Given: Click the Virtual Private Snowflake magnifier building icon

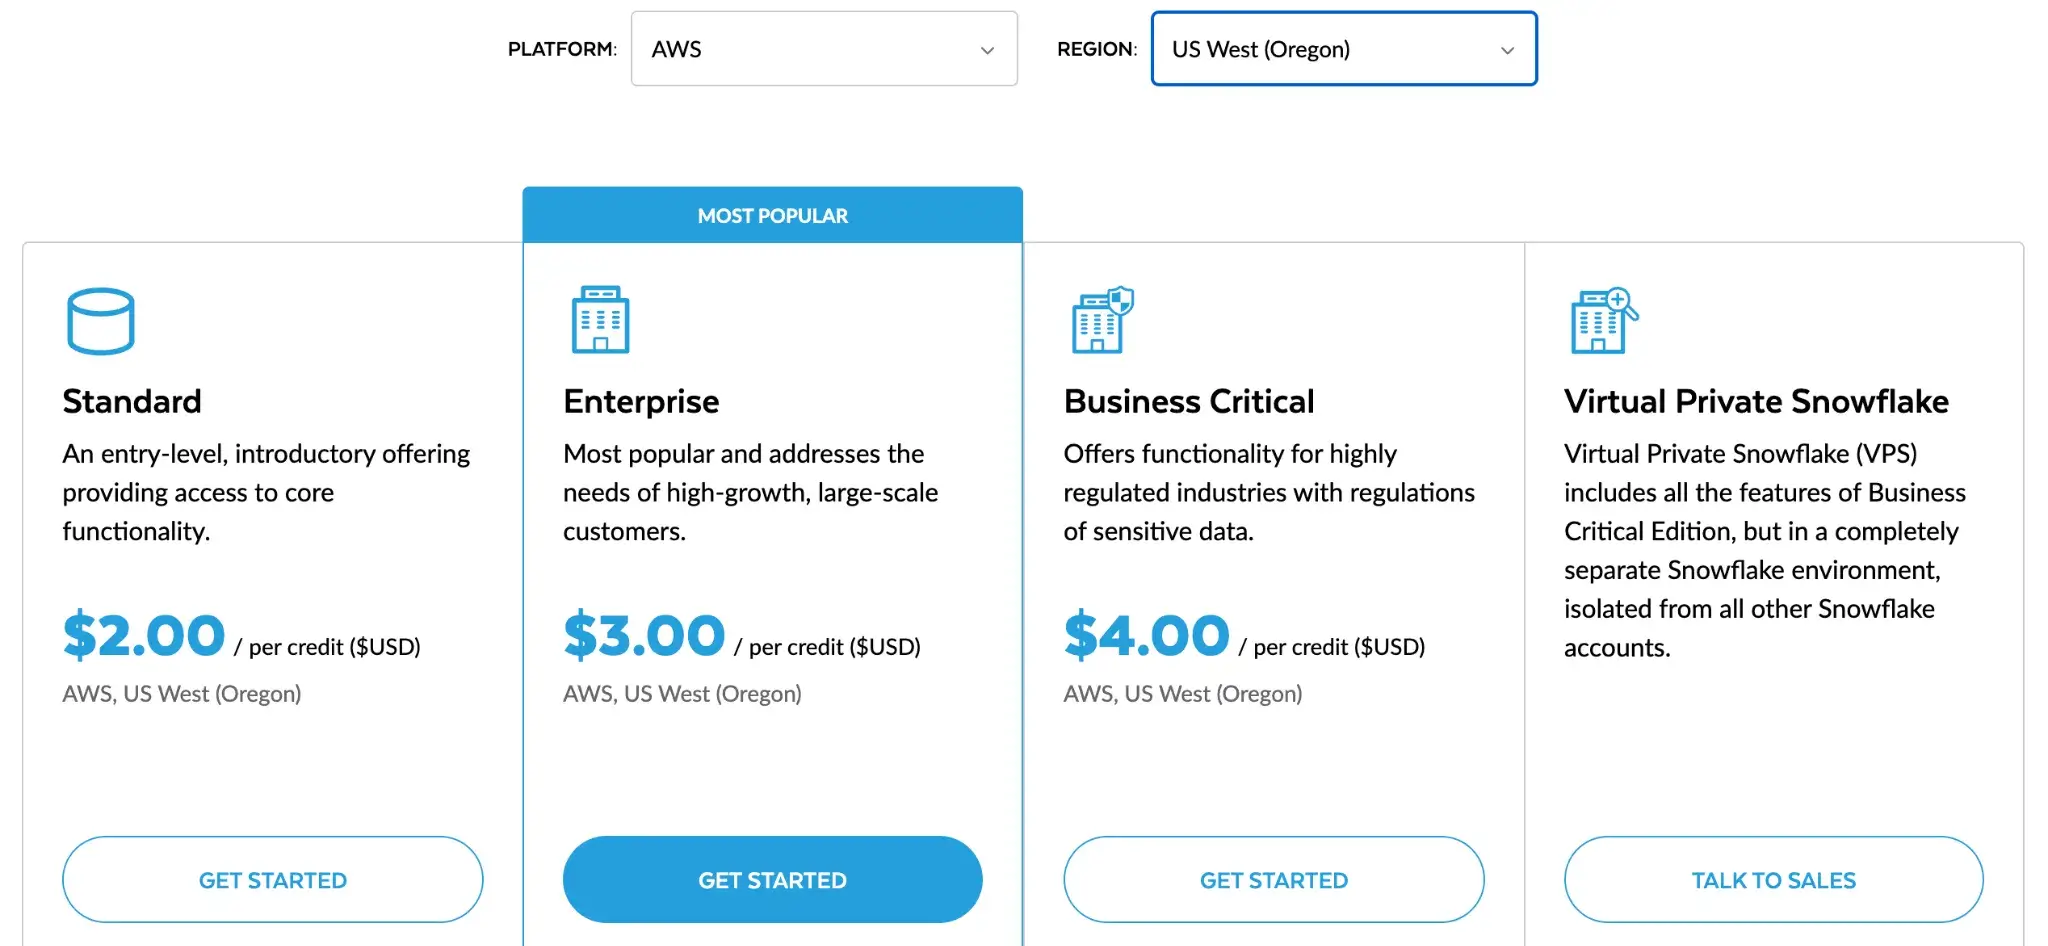Looking at the screenshot, I should click(x=1603, y=320).
